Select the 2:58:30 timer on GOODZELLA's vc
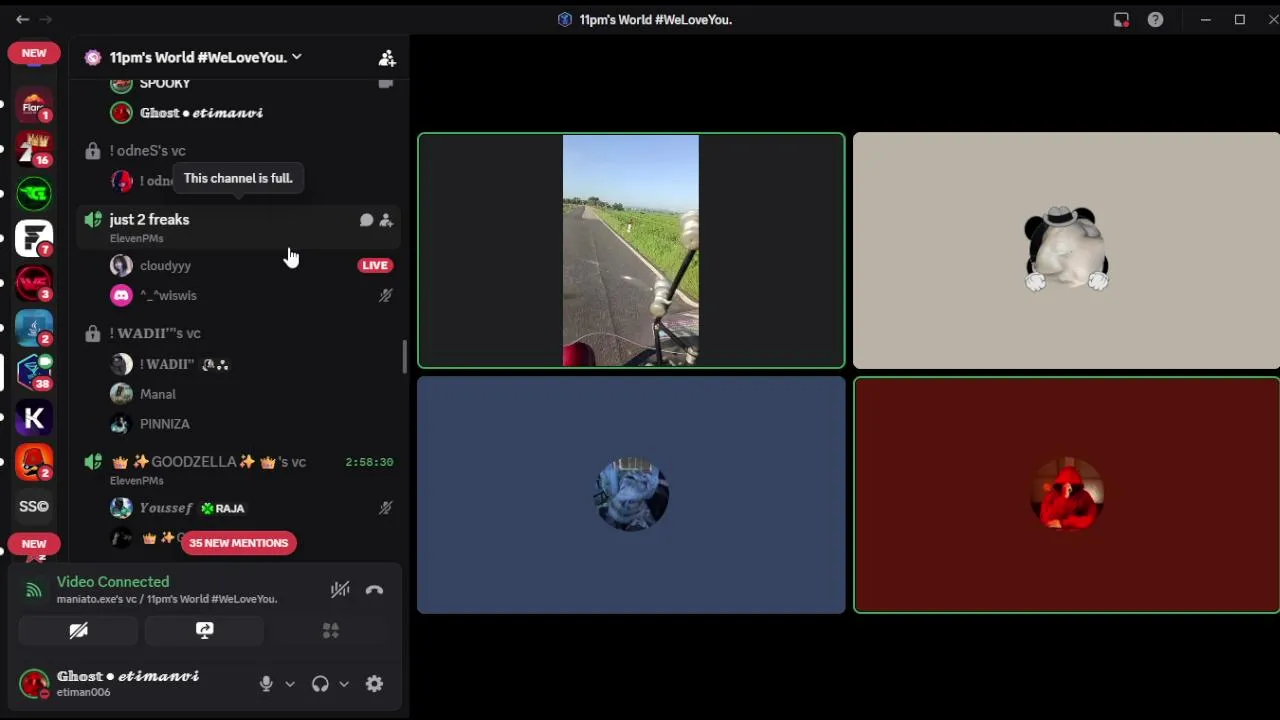The image size is (1280, 720). [369, 462]
